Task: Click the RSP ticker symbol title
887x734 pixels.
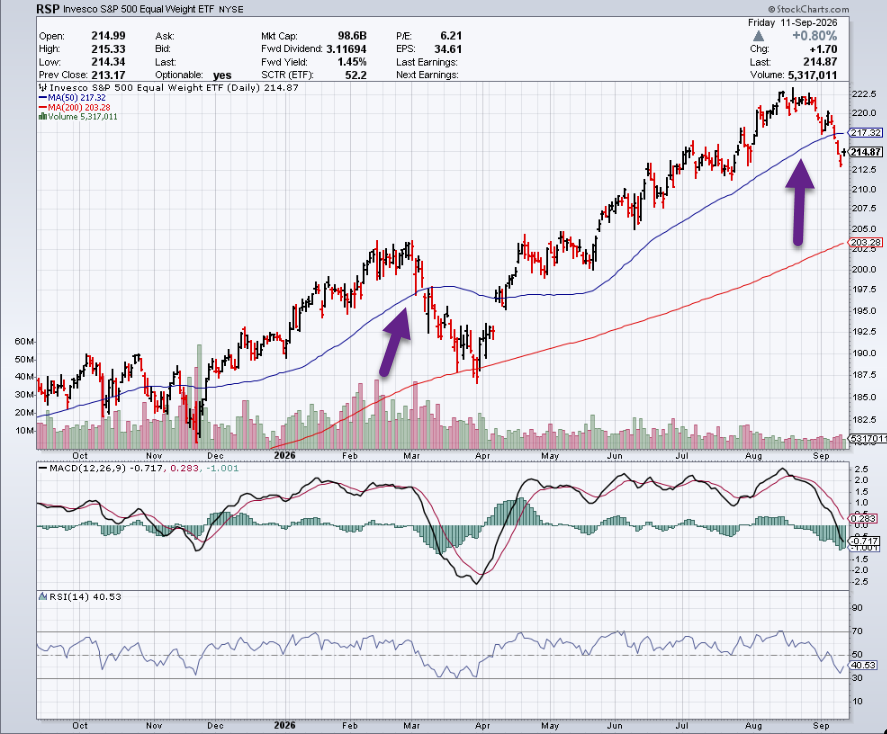Action: click(x=48, y=9)
